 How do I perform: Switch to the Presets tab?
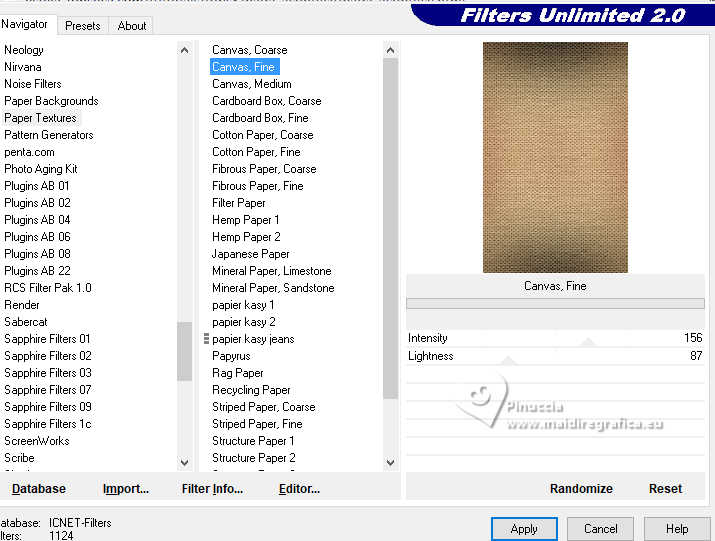[x=83, y=26]
